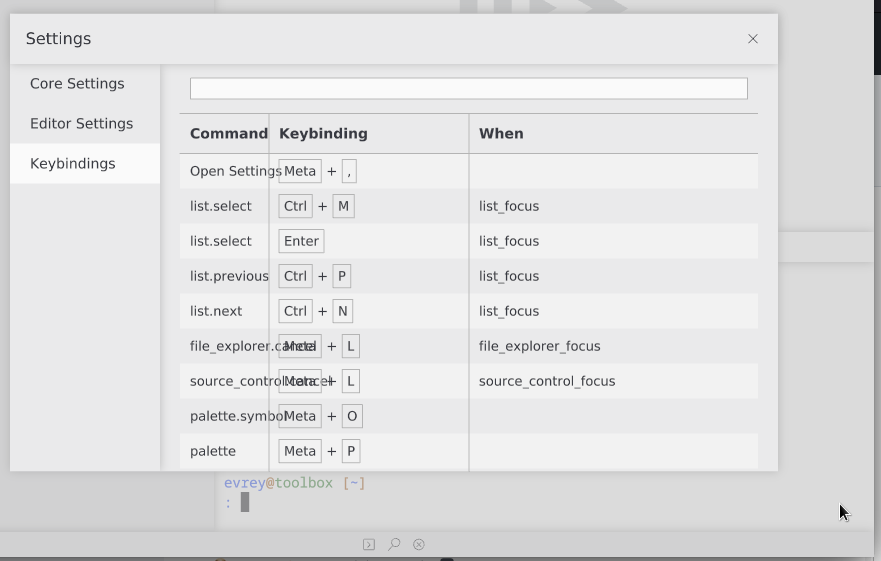Focus the keybindings search field
The image size is (881, 561).
pos(469,88)
